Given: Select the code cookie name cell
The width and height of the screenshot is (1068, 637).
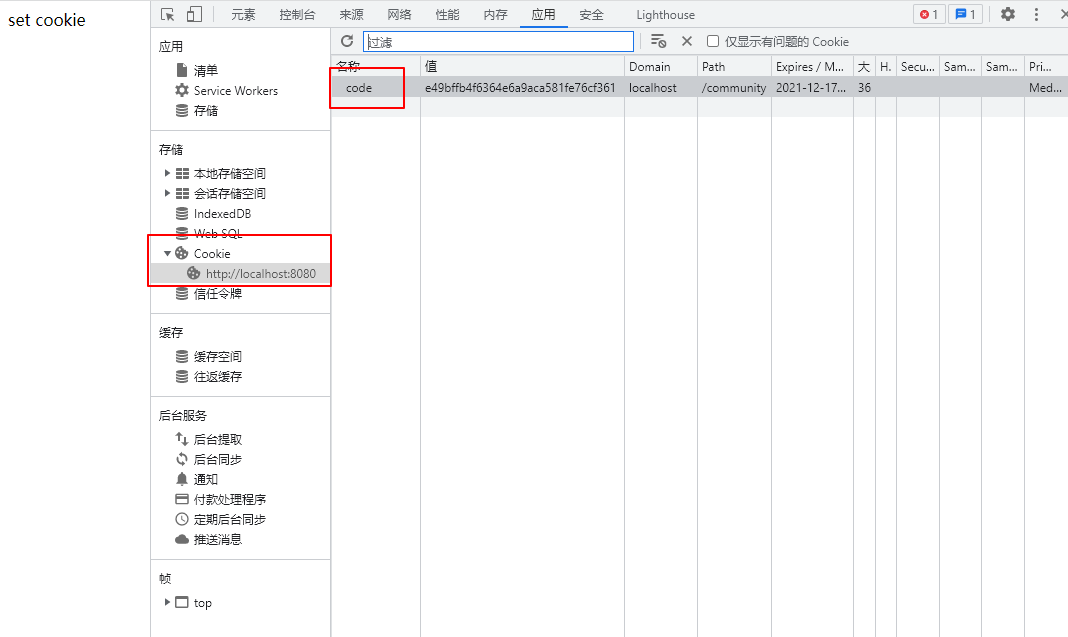Looking at the screenshot, I should (x=375, y=88).
